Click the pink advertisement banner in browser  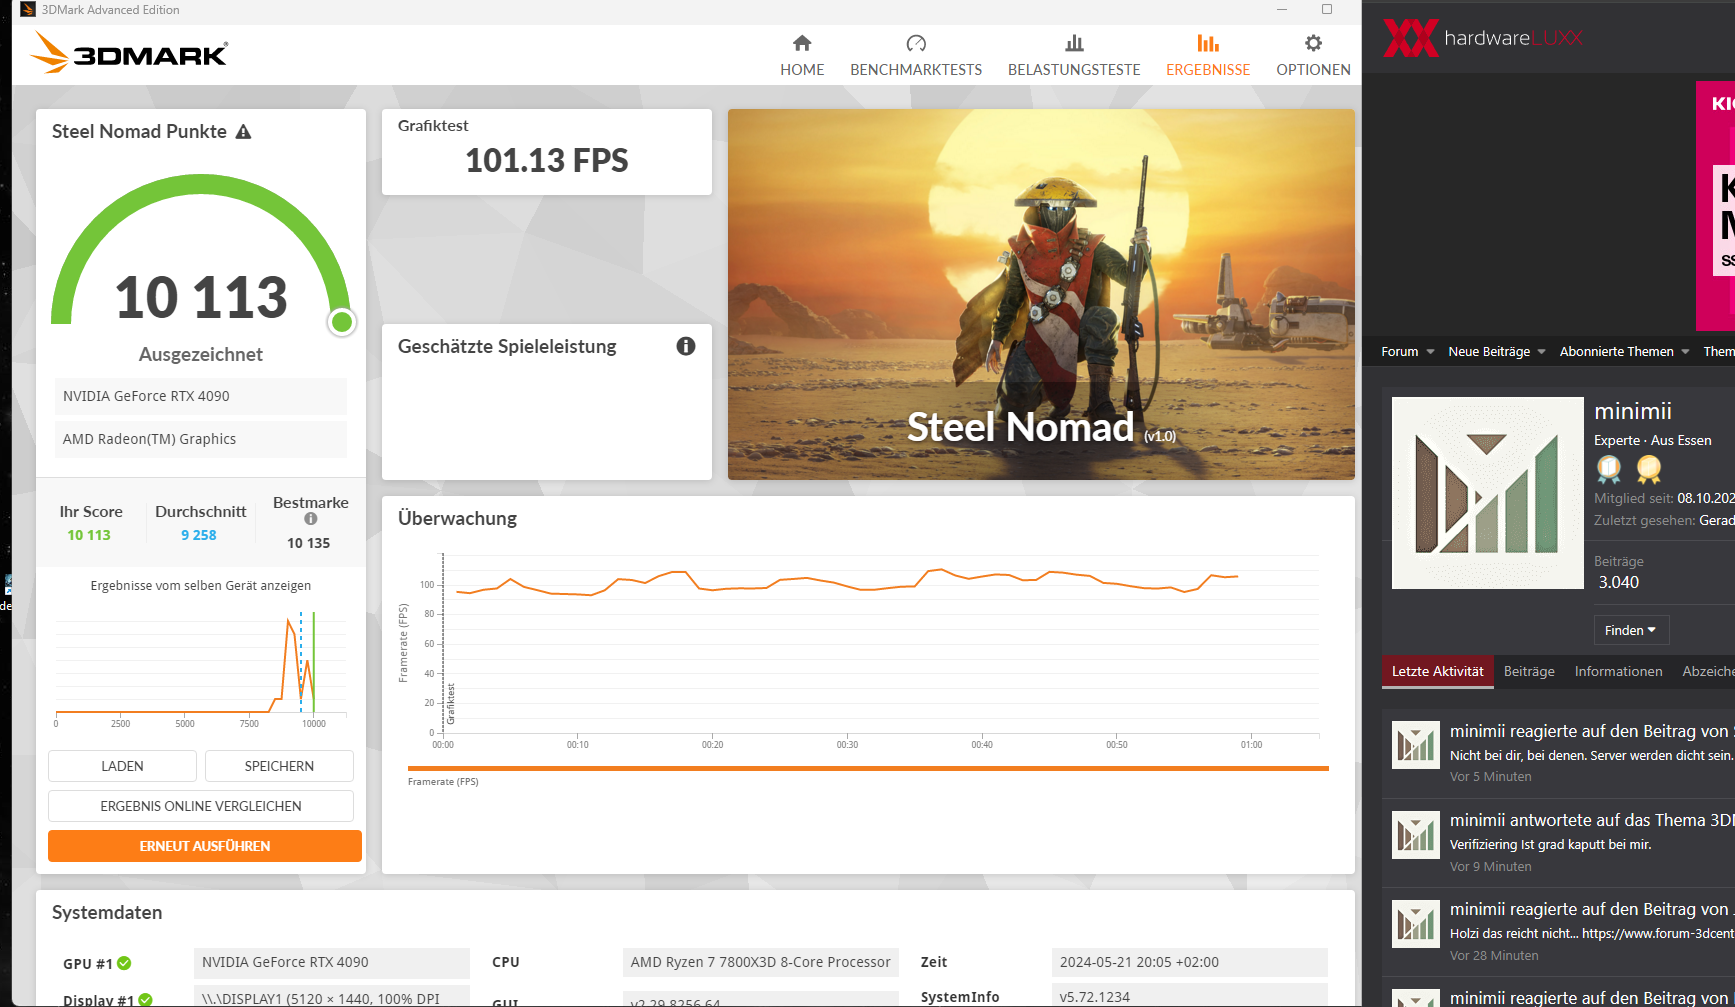[1715, 206]
